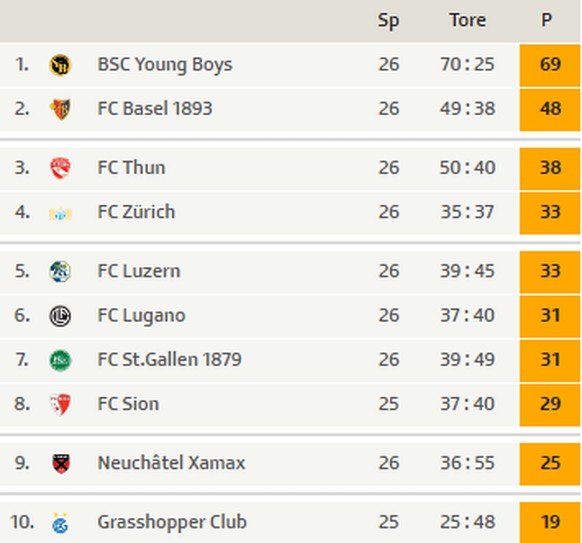The image size is (582, 543).
Task: Open the Grasshopper Club team name
Action: tap(172, 523)
